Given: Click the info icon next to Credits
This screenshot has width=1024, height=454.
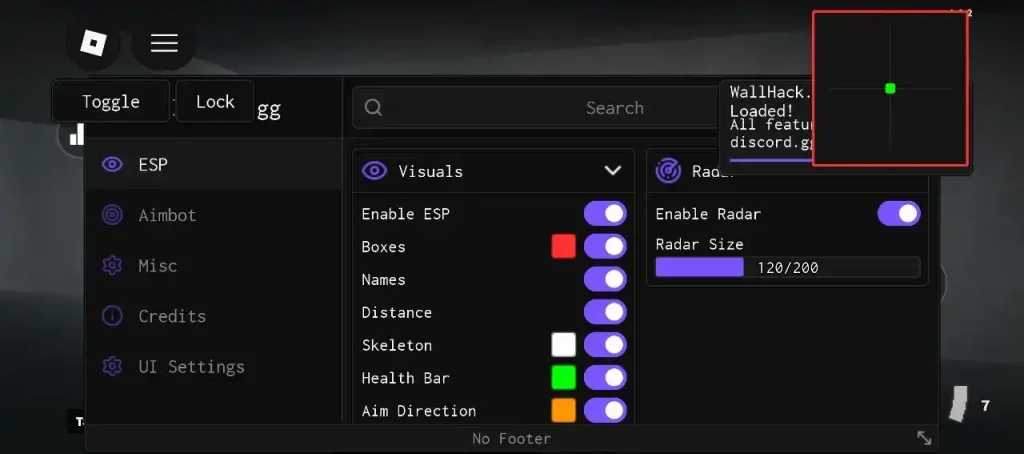Looking at the screenshot, I should click(x=112, y=316).
